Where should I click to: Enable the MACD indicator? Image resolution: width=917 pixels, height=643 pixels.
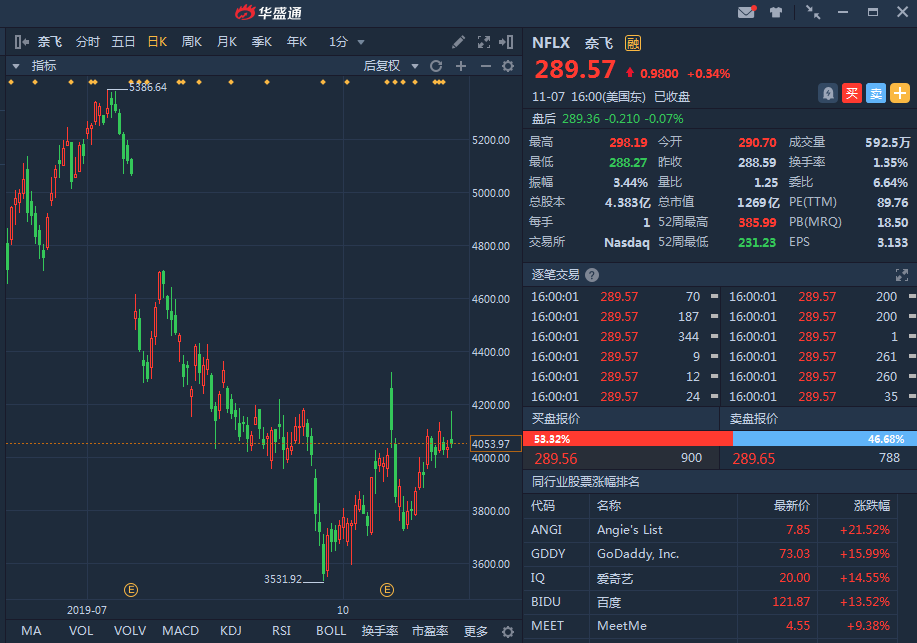tap(180, 631)
